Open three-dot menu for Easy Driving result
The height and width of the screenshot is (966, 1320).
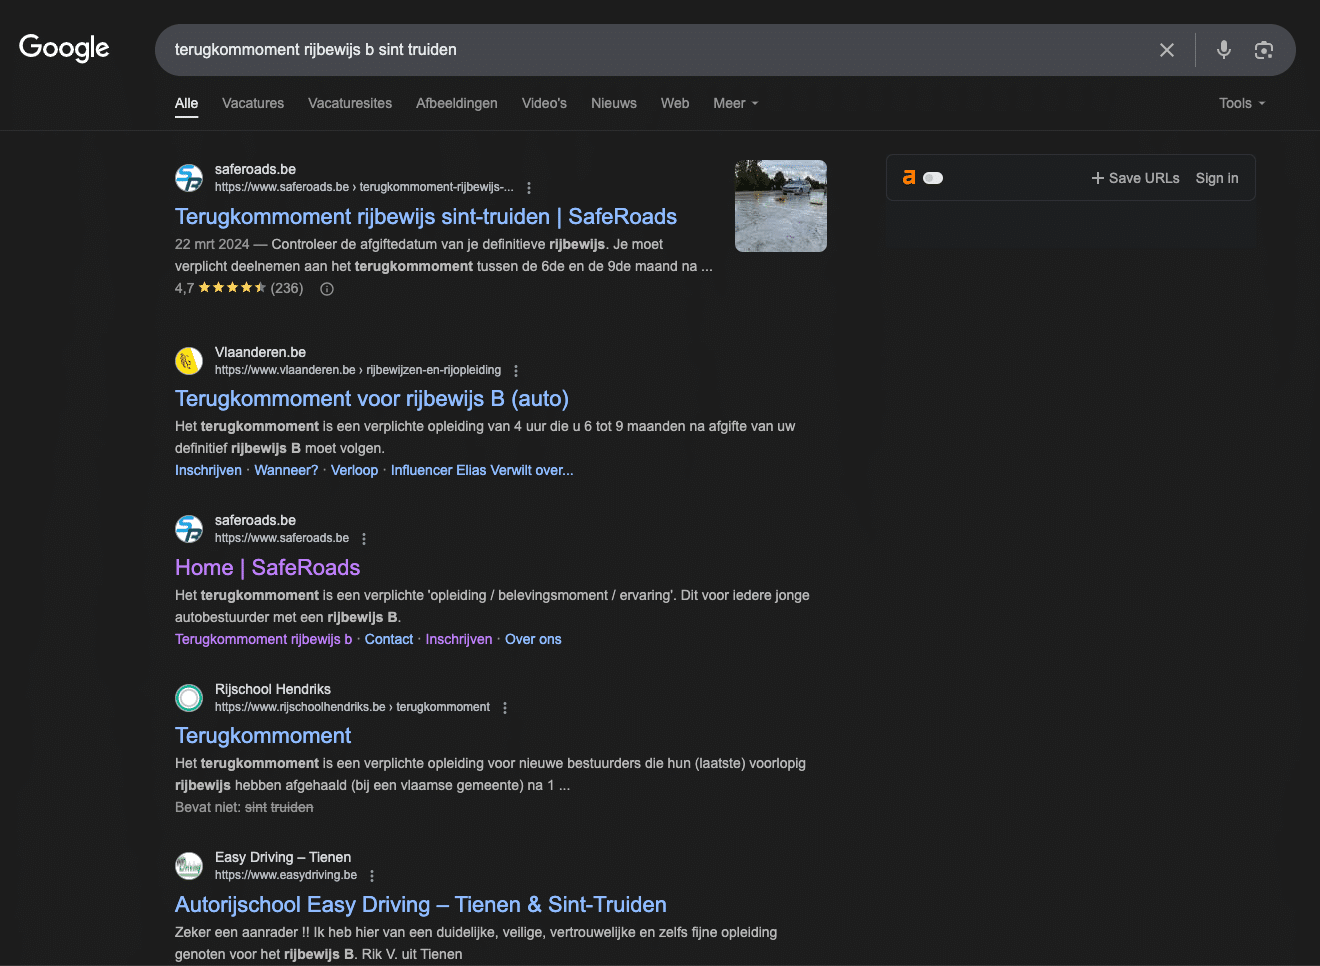tap(372, 876)
